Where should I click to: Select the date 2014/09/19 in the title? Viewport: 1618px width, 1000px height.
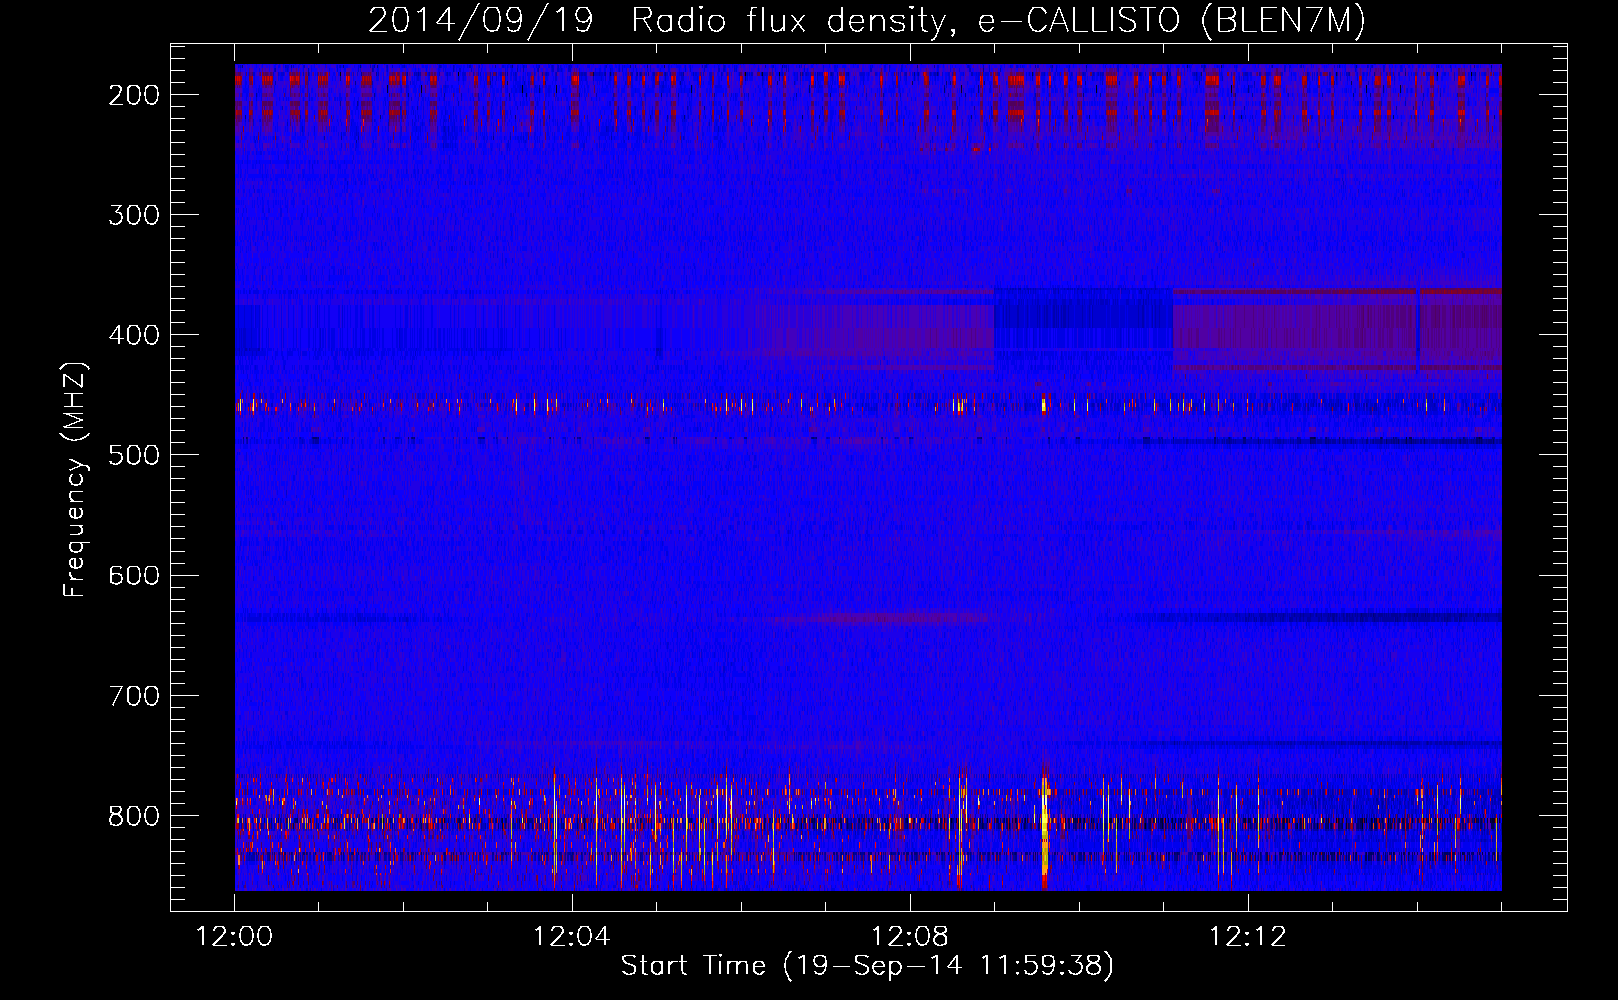(x=480, y=21)
